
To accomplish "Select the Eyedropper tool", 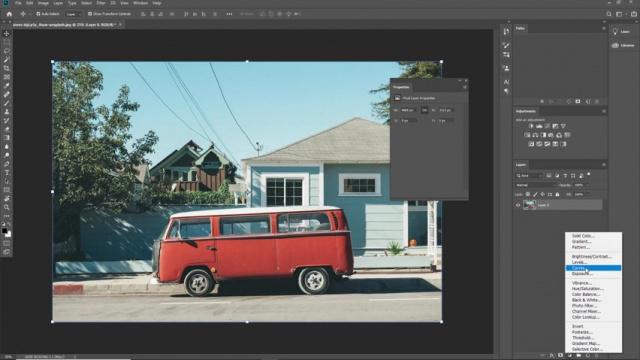I will click(x=7, y=86).
